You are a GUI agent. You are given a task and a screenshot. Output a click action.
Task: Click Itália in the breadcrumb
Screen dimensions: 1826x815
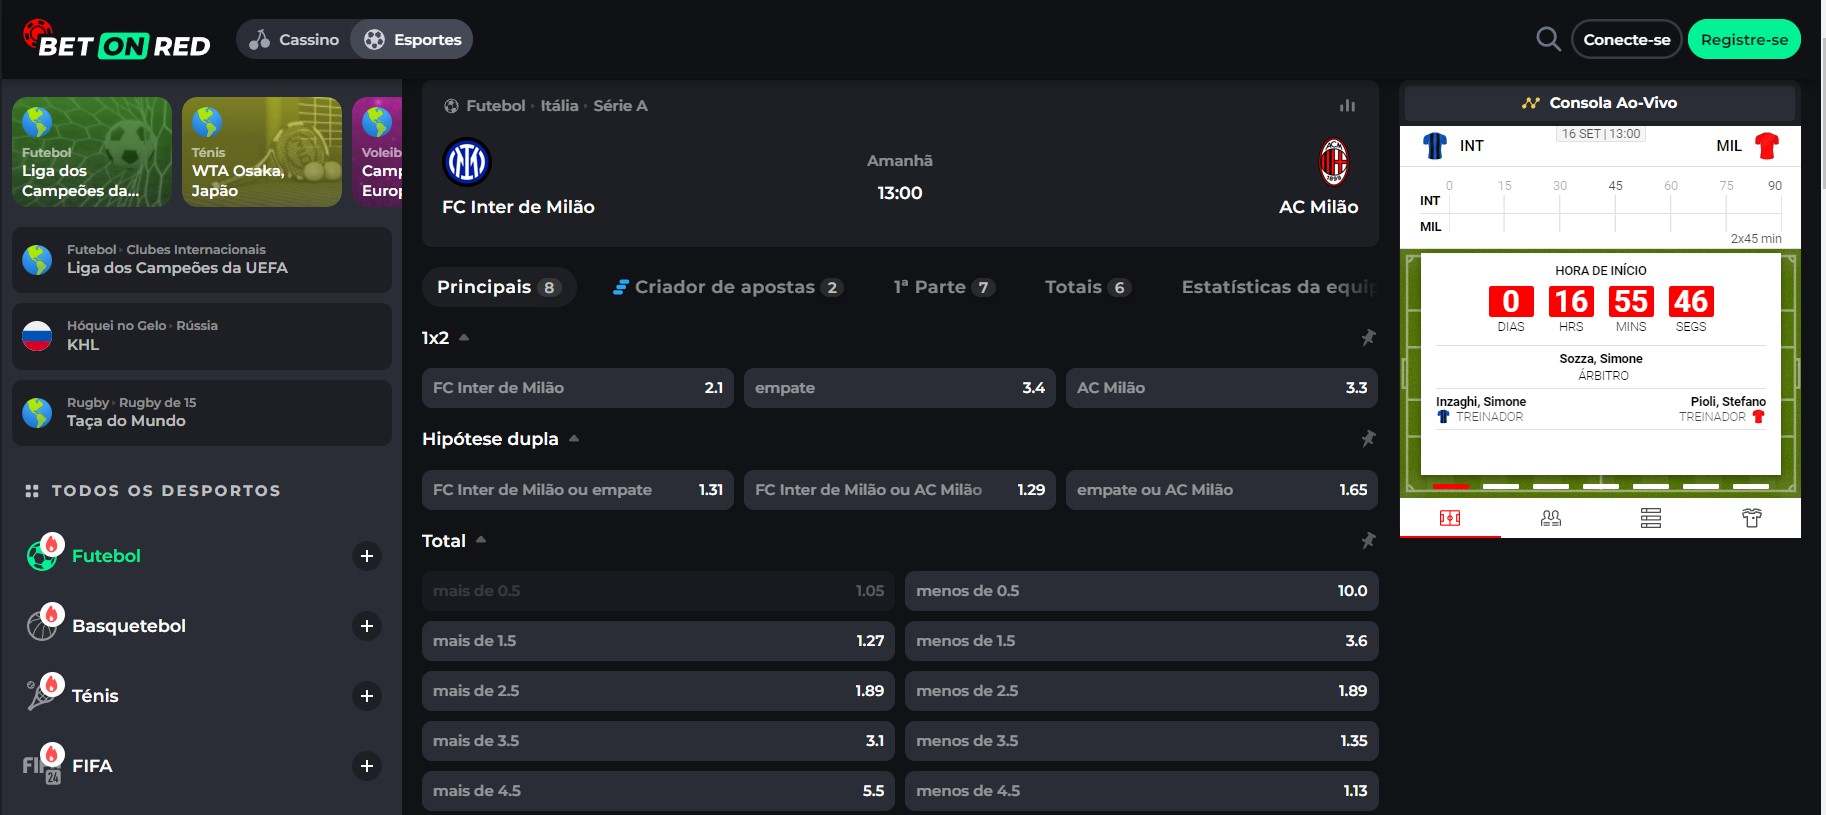559,105
